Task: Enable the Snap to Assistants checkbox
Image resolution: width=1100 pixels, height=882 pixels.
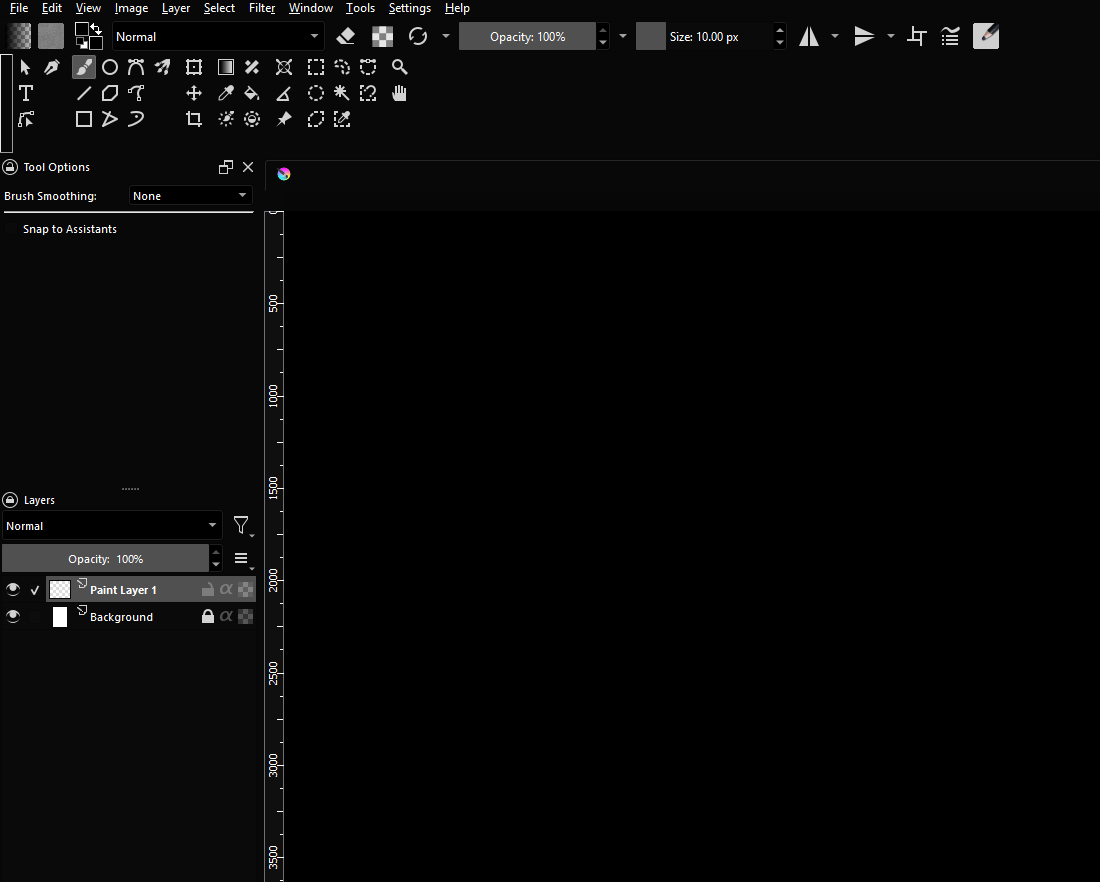Action: tap(12, 229)
